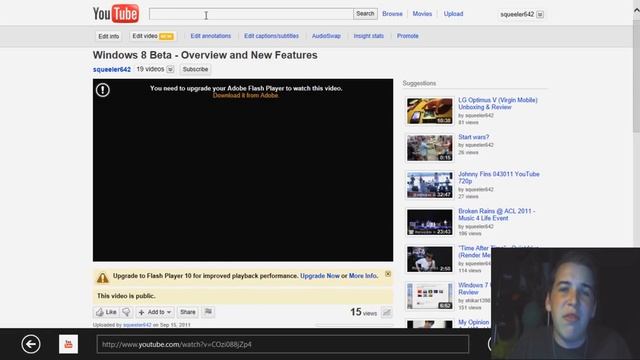Click the Share button

[188, 312]
